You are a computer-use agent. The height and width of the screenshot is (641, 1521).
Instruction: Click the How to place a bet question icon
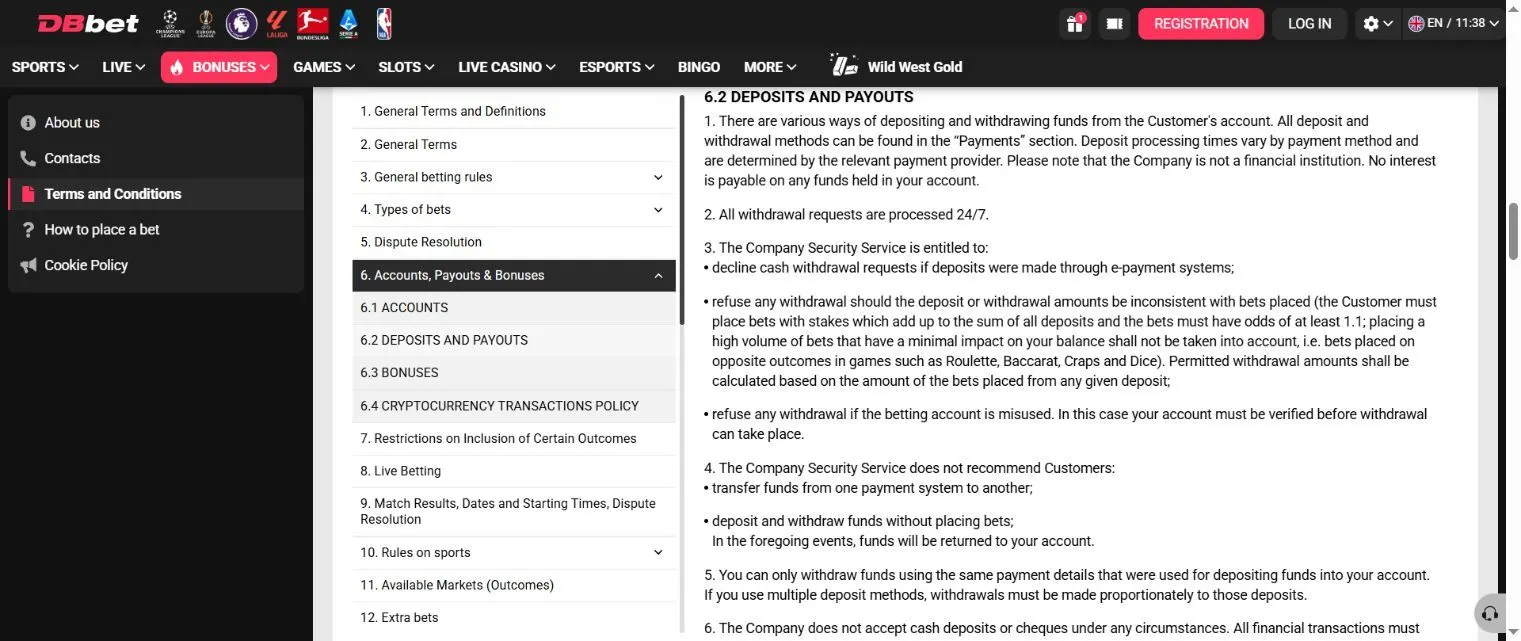point(28,230)
